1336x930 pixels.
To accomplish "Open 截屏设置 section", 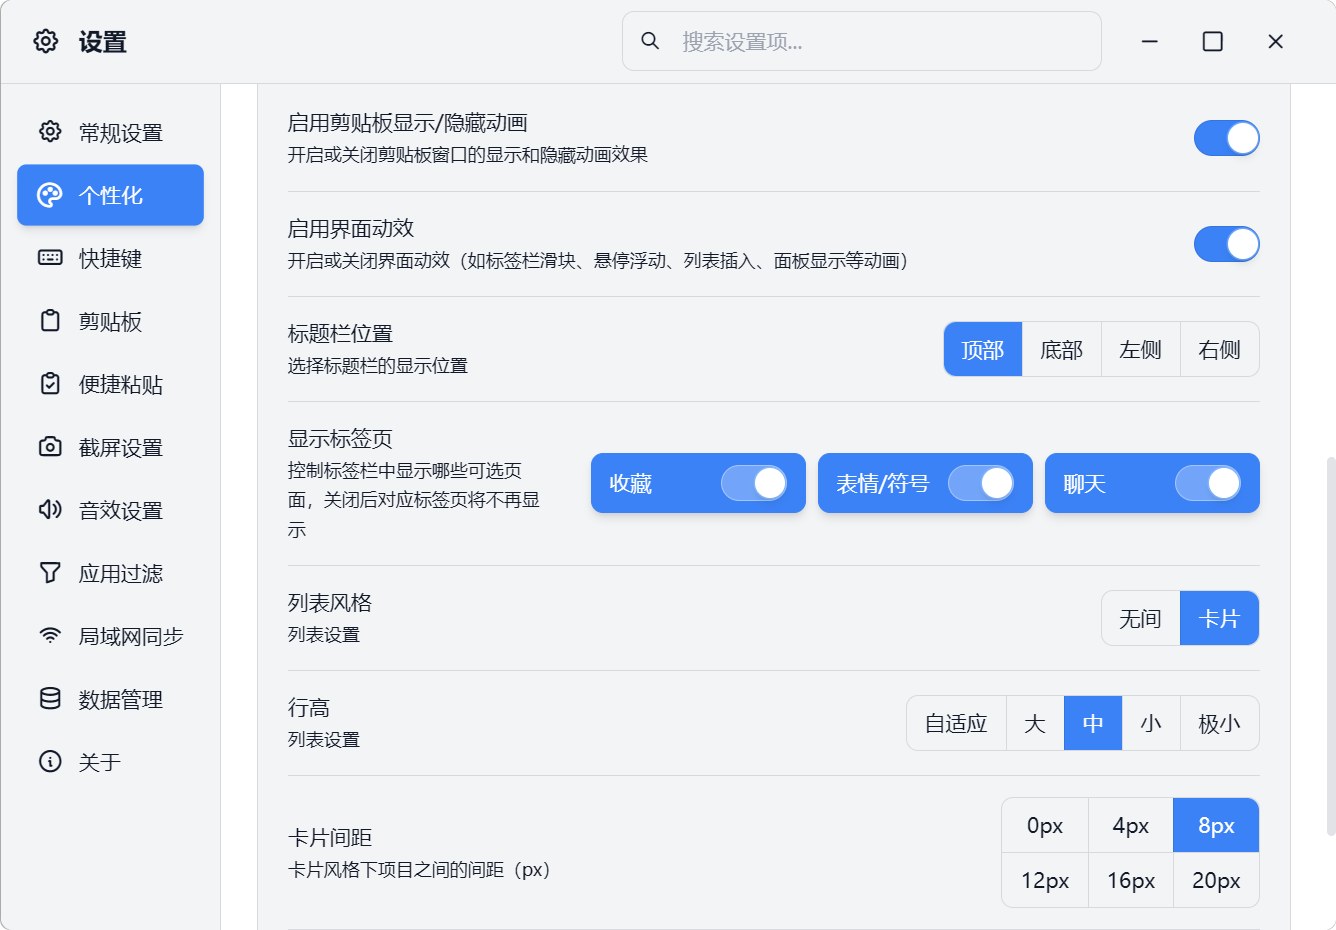I will (110, 447).
